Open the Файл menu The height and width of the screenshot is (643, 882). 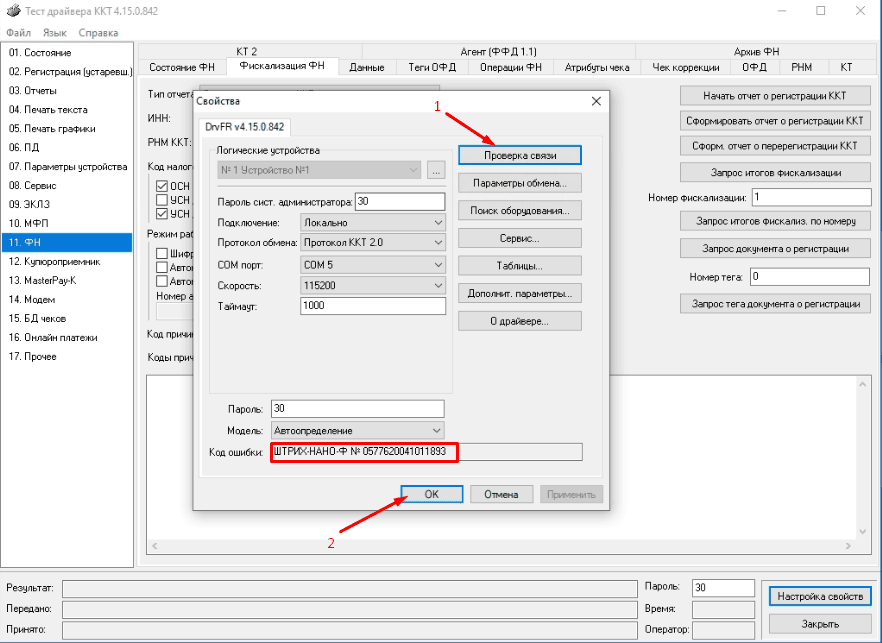point(17,32)
